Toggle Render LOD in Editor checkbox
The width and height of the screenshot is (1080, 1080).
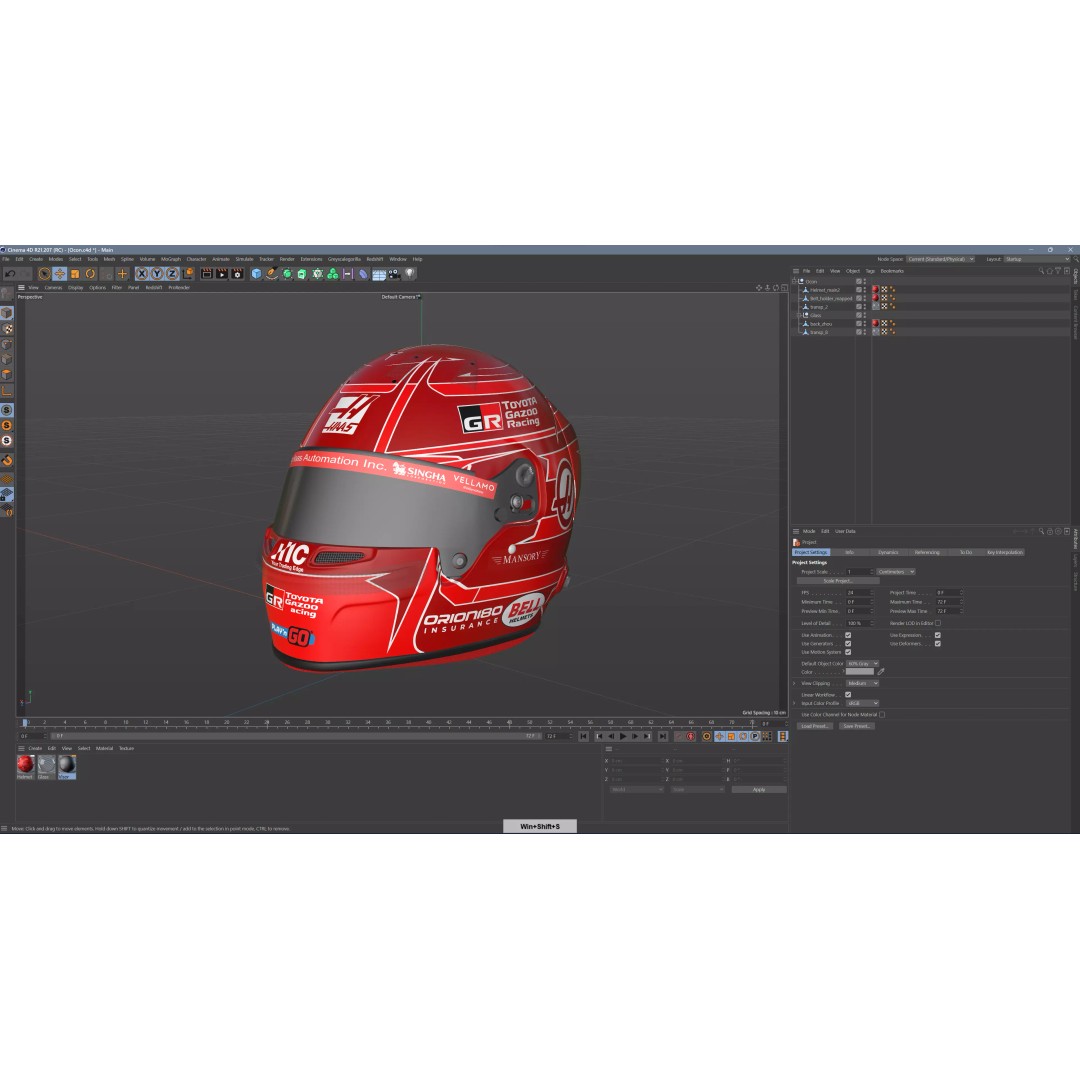(937, 623)
